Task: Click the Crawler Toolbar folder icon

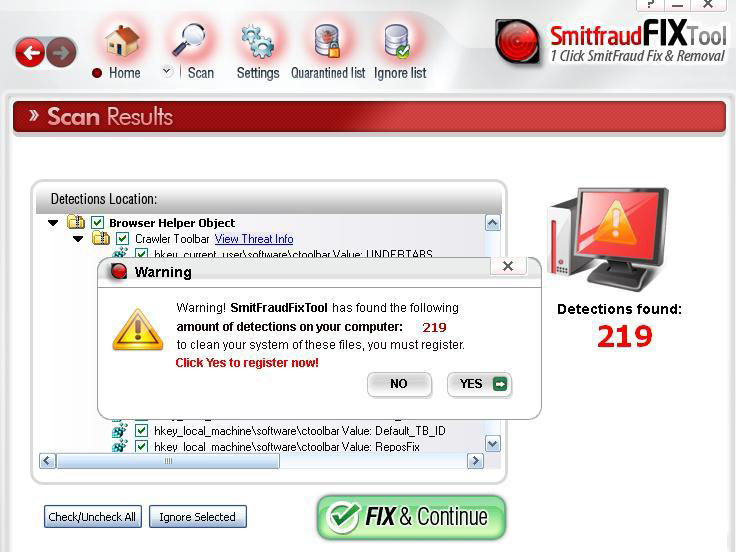Action: (x=101, y=238)
